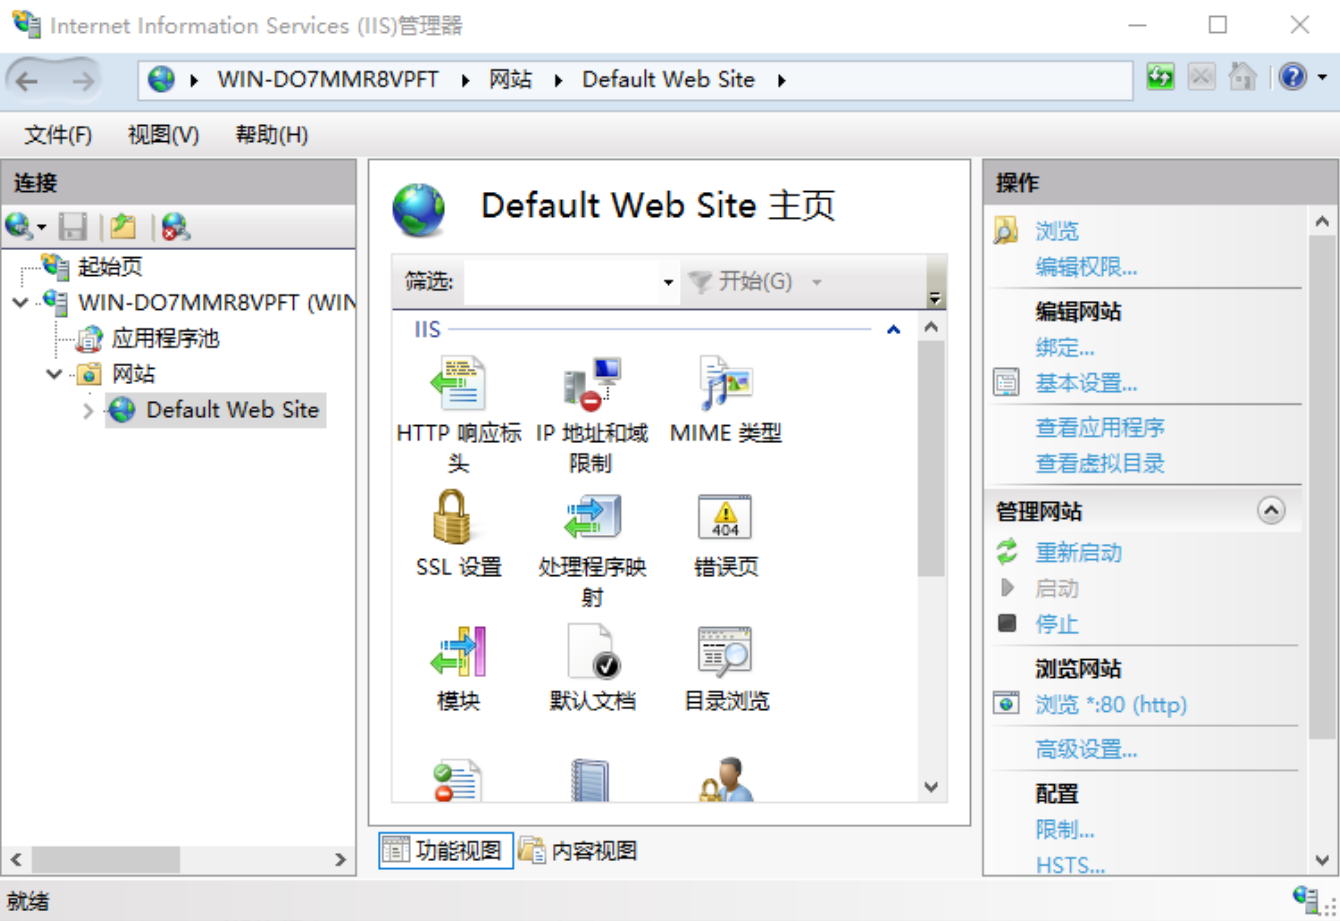
Task: Collapse the 管理网站 section
Action: tap(1271, 511)
